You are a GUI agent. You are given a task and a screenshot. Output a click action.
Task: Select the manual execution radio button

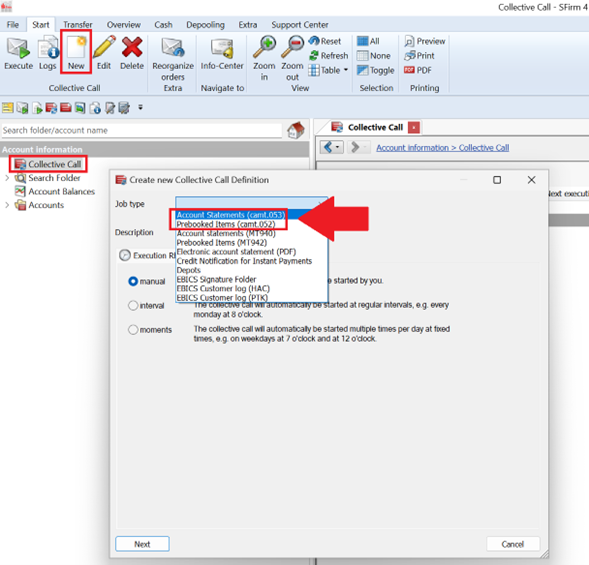tap(133, 281)
